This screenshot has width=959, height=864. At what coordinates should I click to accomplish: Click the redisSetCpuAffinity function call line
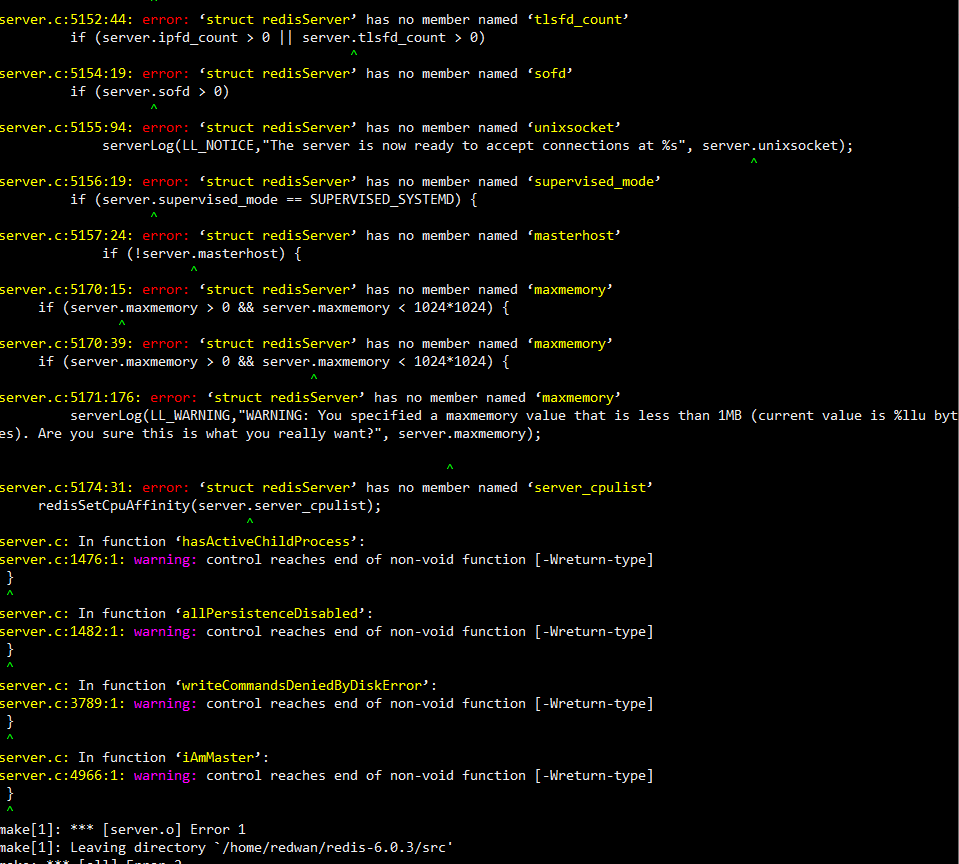pyautogui.click(x=200, y=505)
